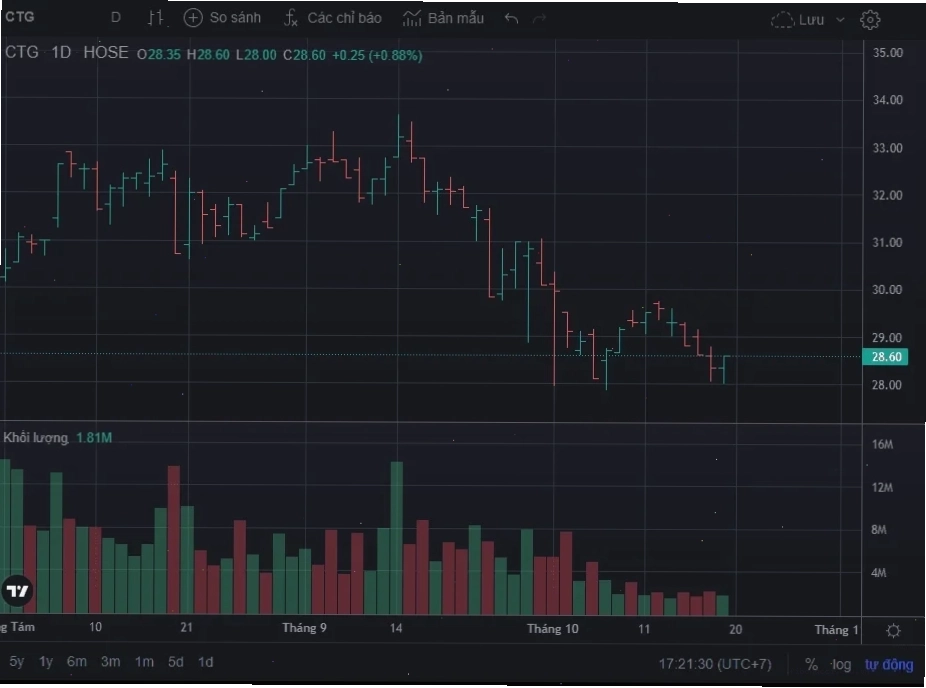Click the CTG symbol search field

(x=20, y=17)
